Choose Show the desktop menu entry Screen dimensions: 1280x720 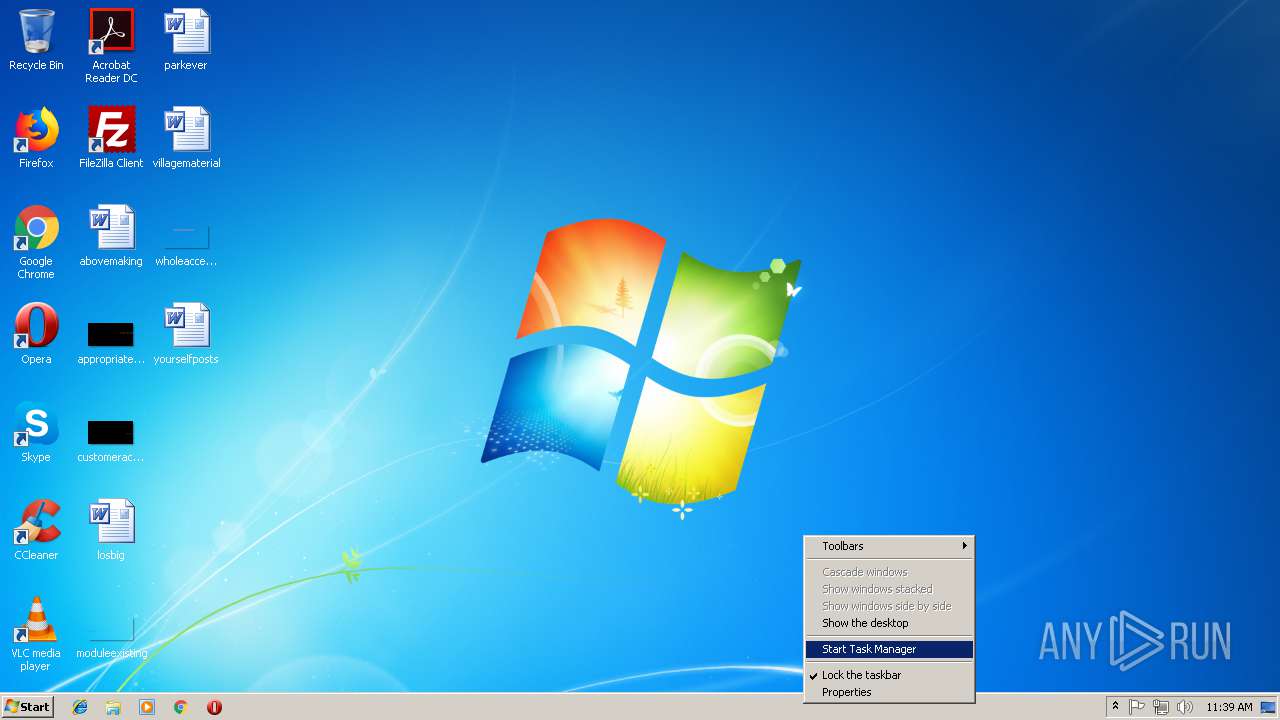click(889, 623)
